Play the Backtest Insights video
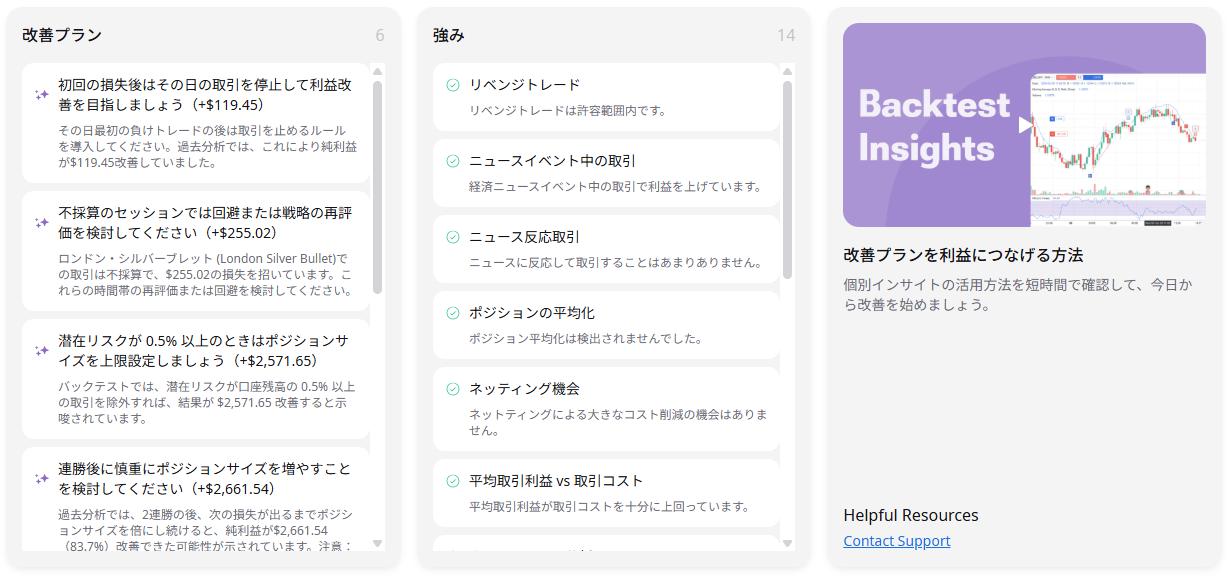Image resolution: width=1230 pixels, height=579 pixels. (x=1025, y=125)
